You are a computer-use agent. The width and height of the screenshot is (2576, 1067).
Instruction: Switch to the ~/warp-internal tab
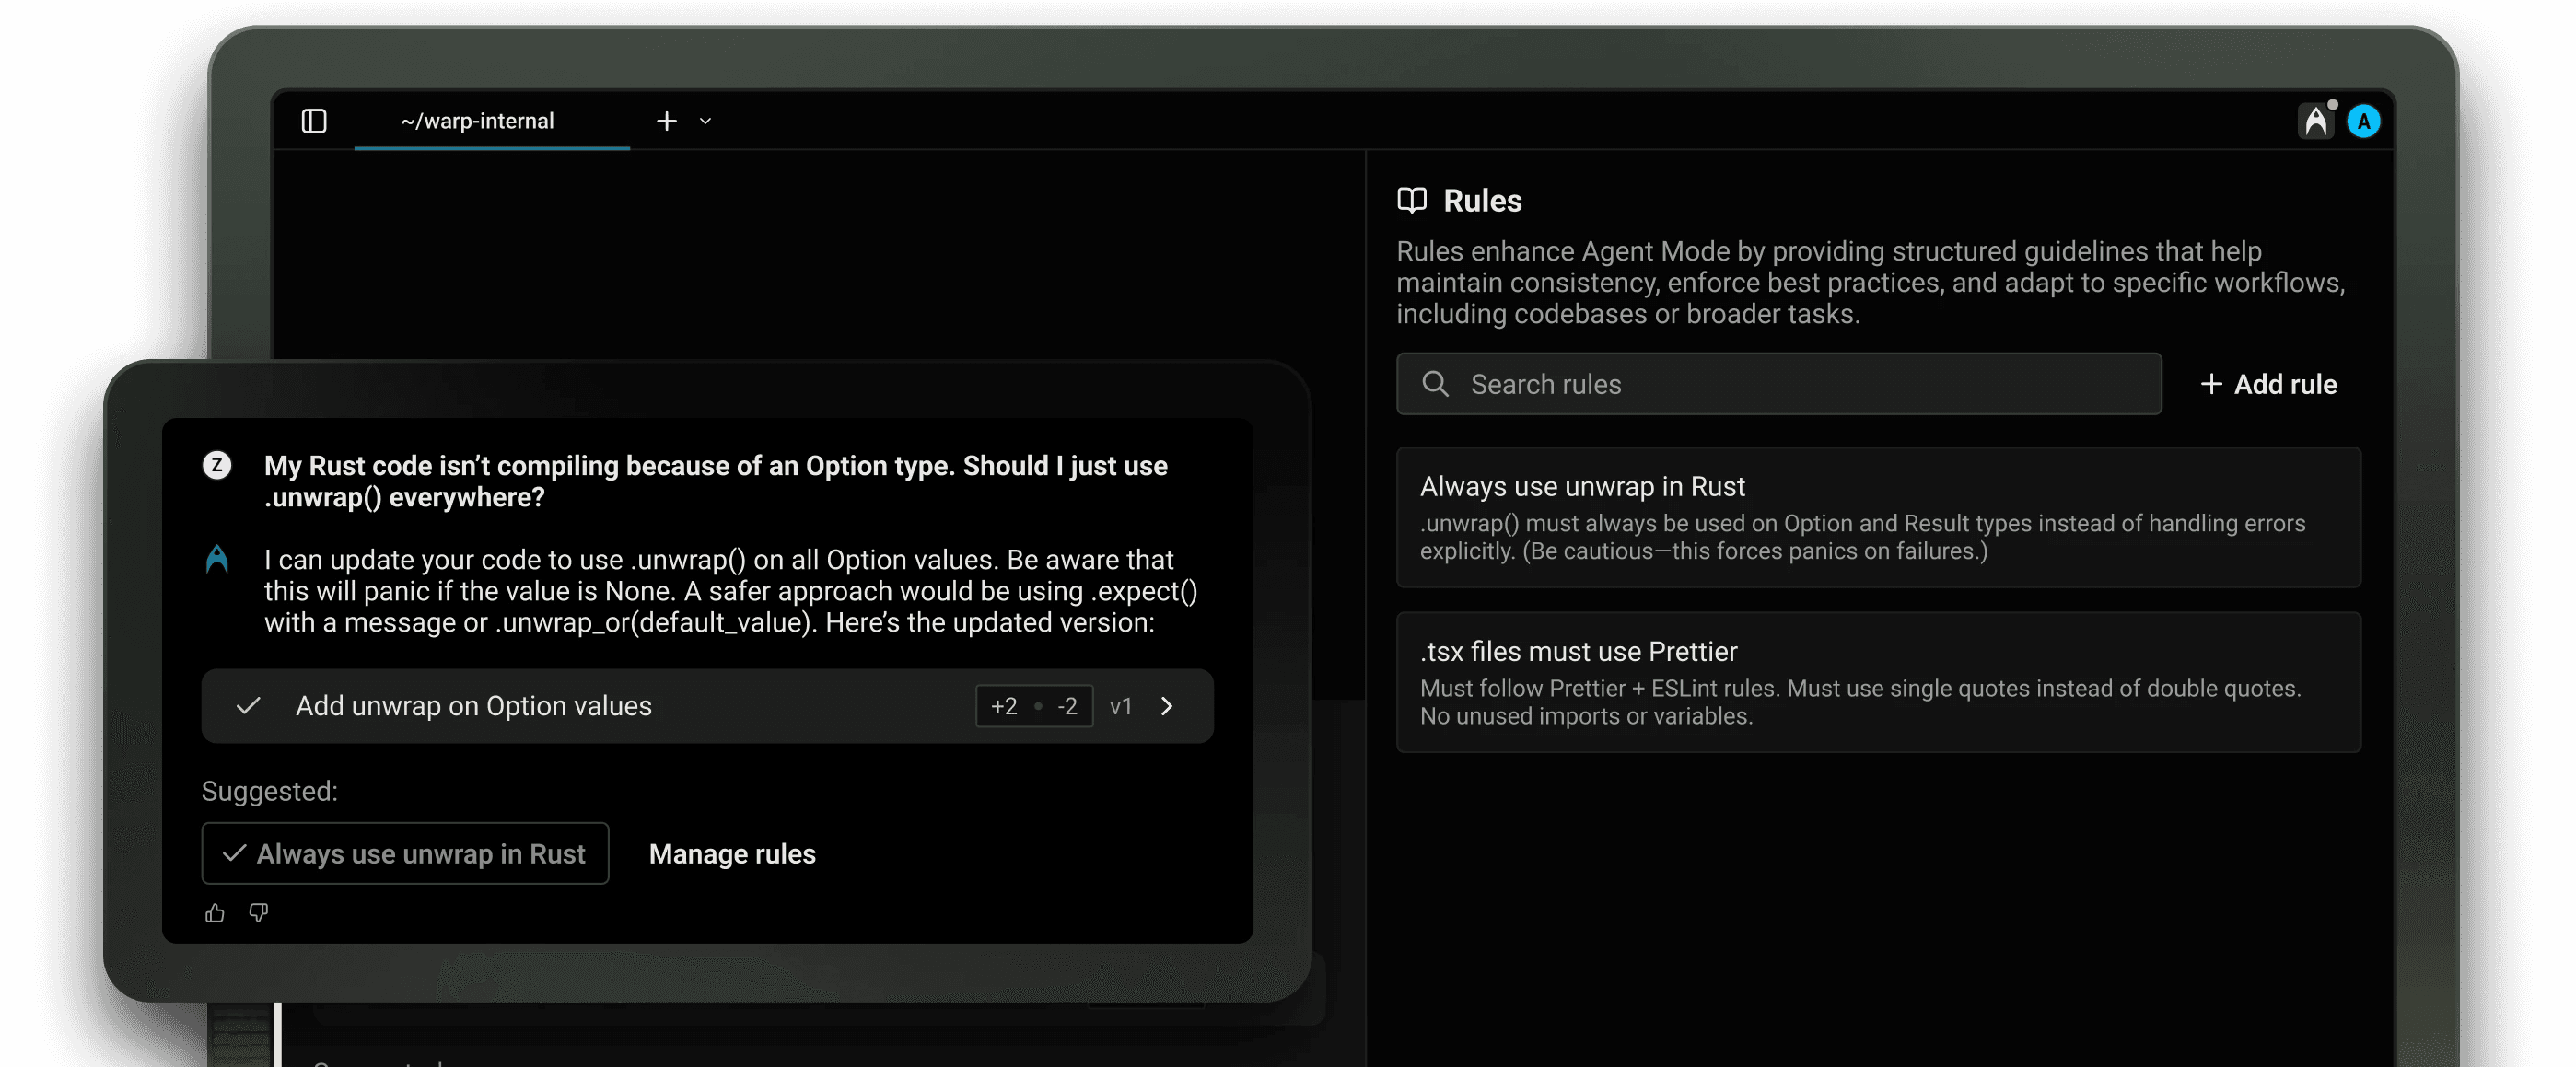477,120
